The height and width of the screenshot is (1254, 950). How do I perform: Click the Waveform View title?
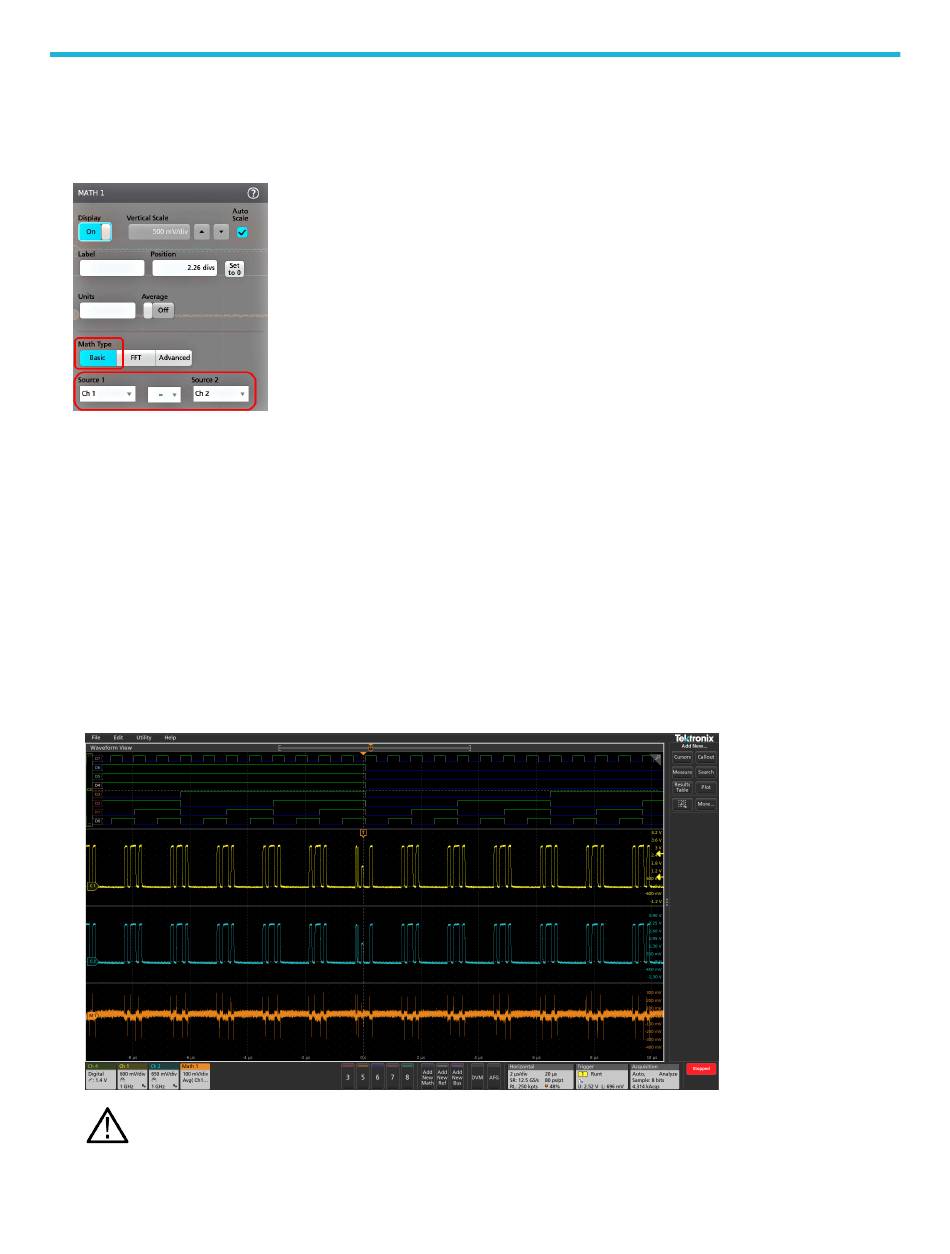click(111, 747)
